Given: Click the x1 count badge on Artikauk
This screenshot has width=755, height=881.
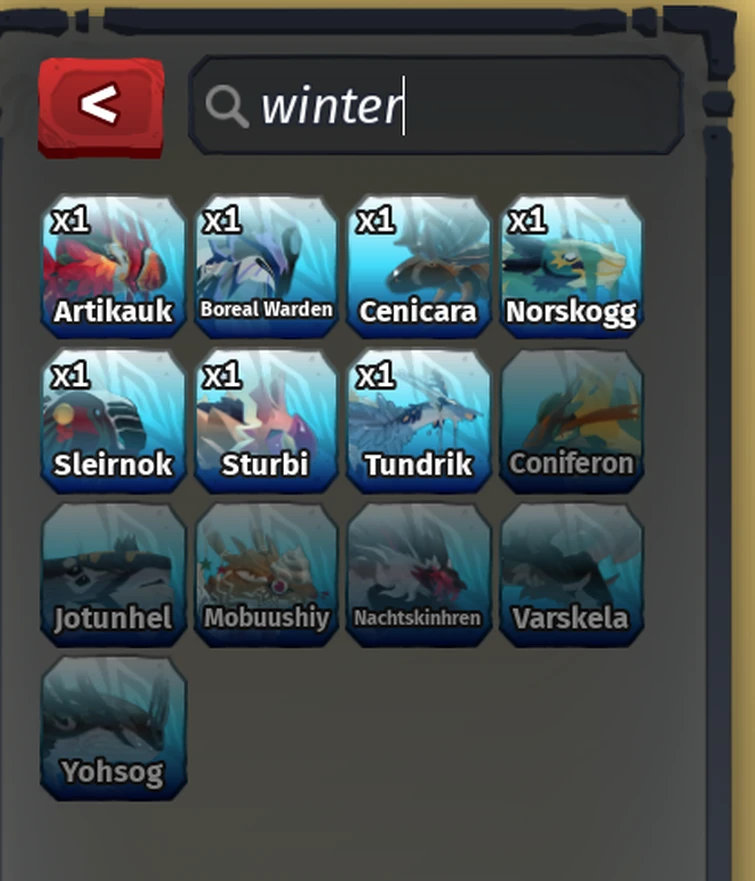Looking at the screenshot, I should tap(70, 220).
